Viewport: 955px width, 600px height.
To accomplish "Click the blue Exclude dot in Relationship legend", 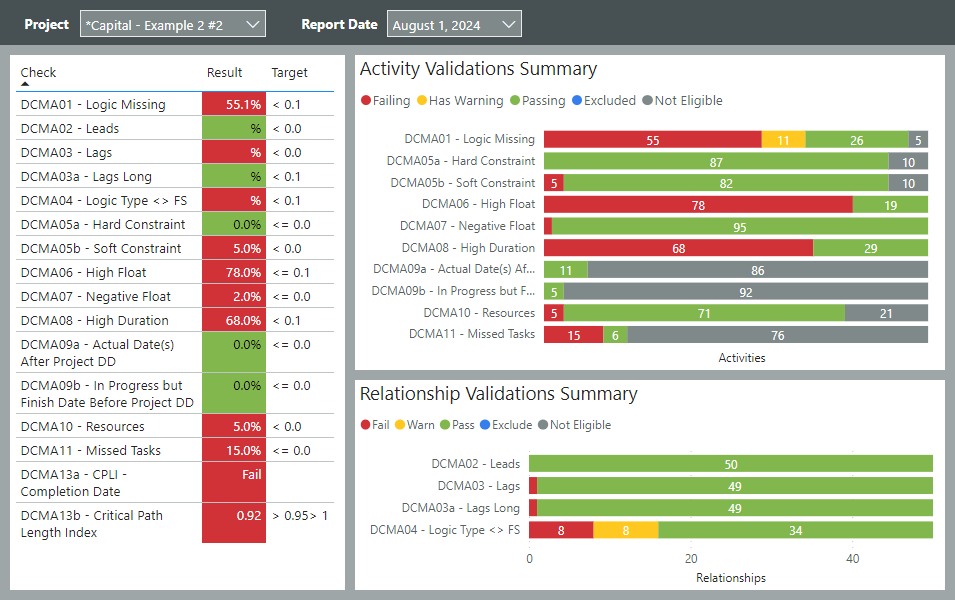I will point(487,424).
